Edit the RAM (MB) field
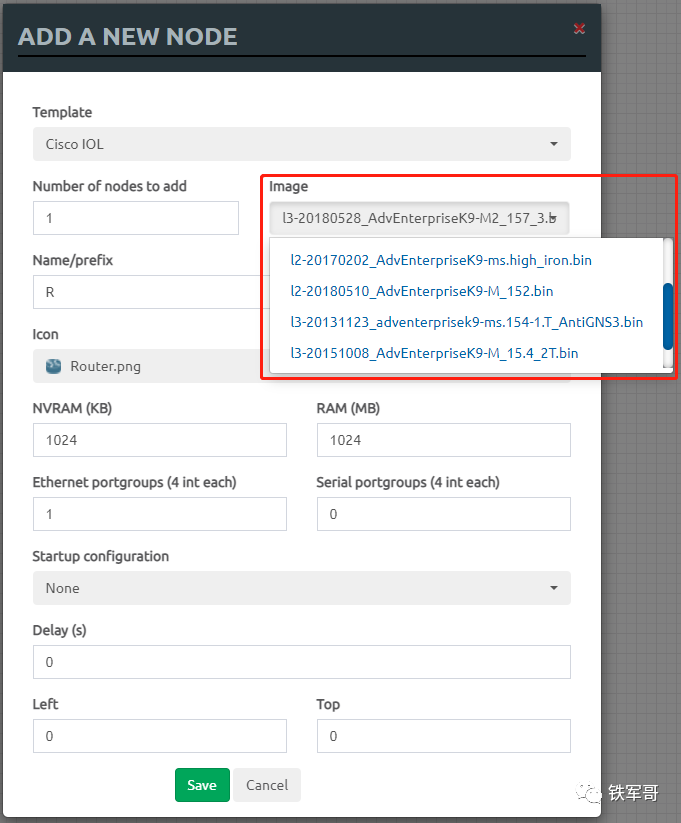Screen dimensions: 681x823 point(444,440)
